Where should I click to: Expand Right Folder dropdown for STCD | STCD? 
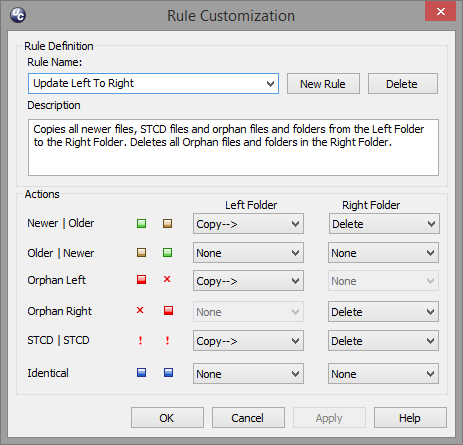(383, 341)
